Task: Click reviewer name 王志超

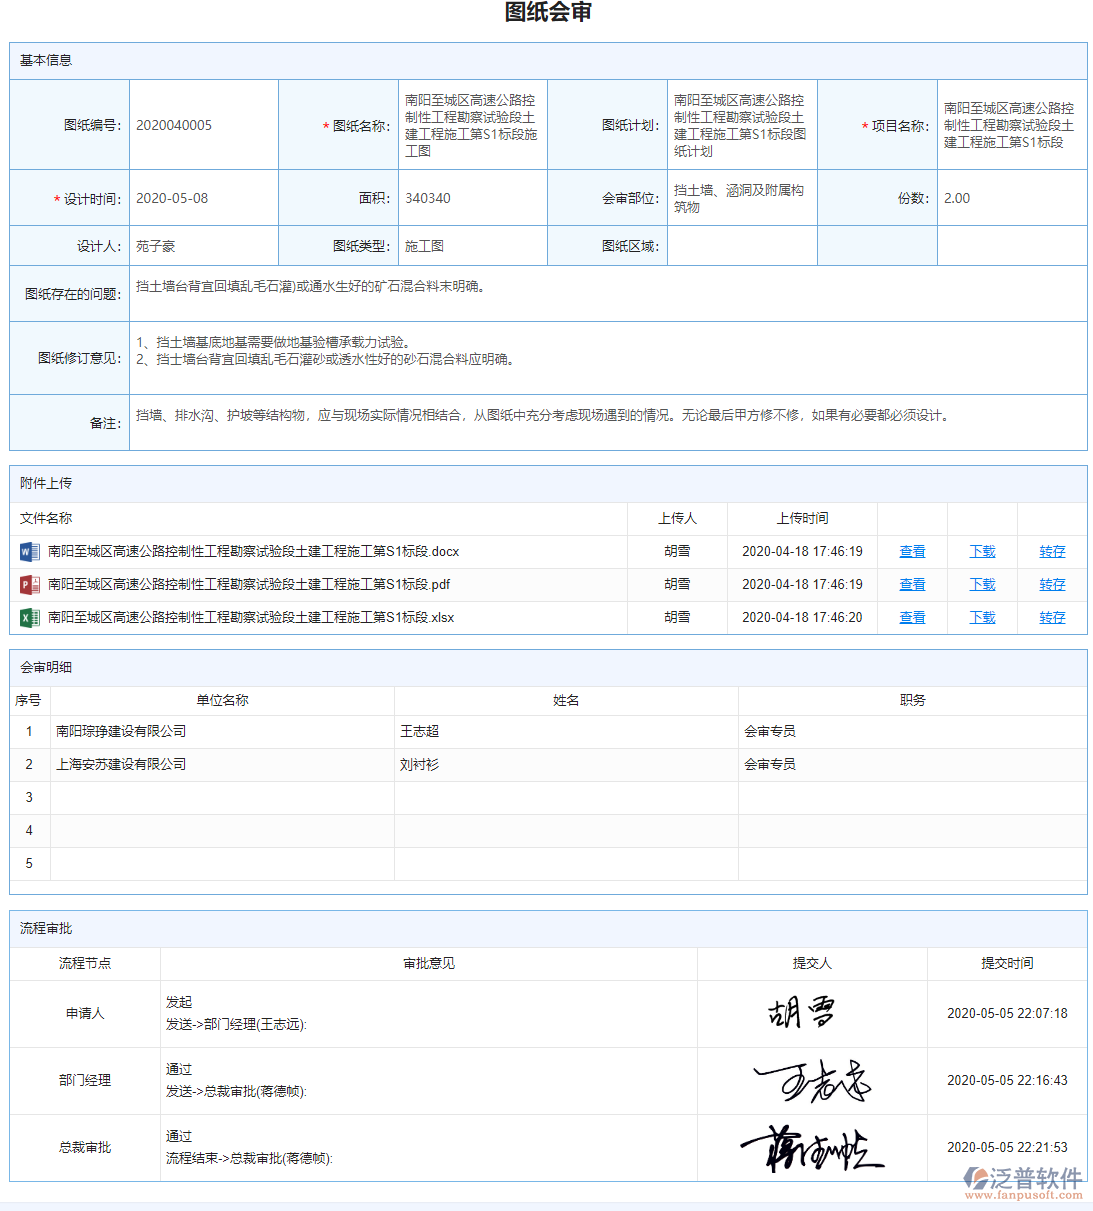Action: [x=419, y=731]
